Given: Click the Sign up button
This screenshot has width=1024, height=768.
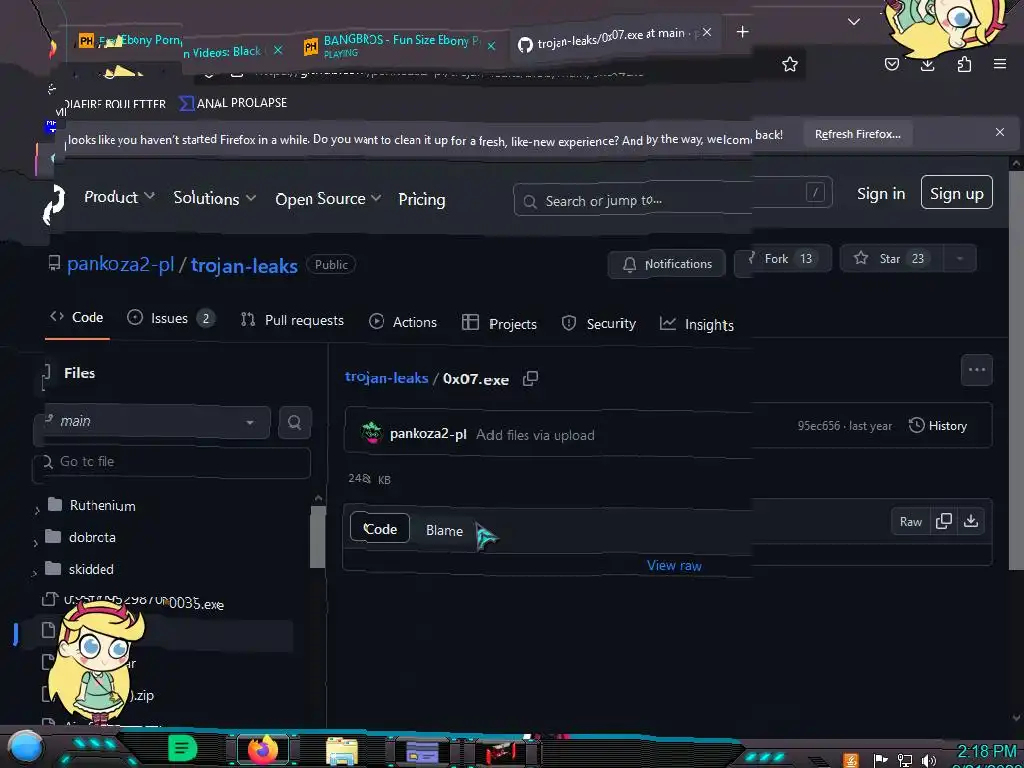Looking at the screenshot, I should click(957, 193).
